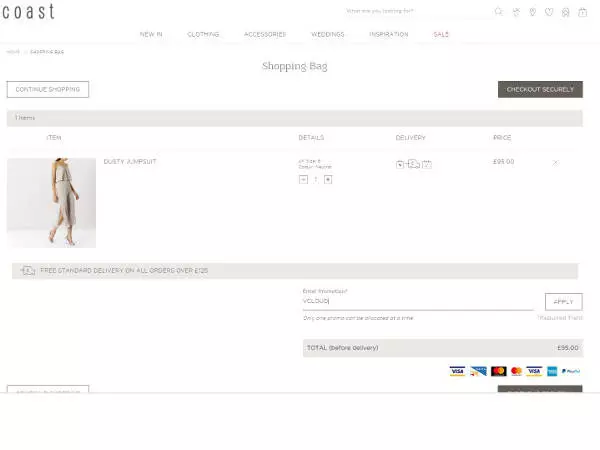Screen dimensions: 600x450
Task: Open the New In menu
Action: point(151,34)
